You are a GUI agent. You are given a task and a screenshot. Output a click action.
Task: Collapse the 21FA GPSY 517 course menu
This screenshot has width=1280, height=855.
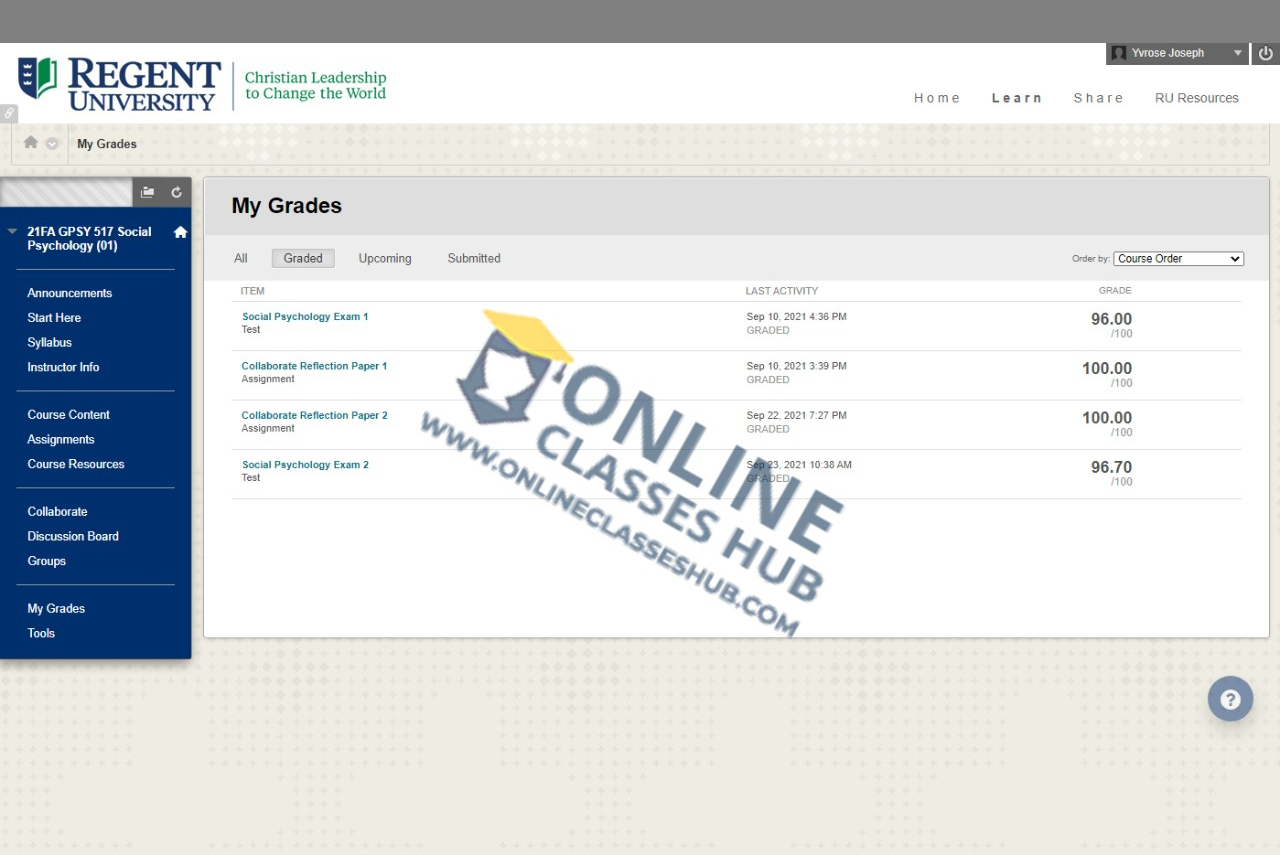tap(12, 232)
